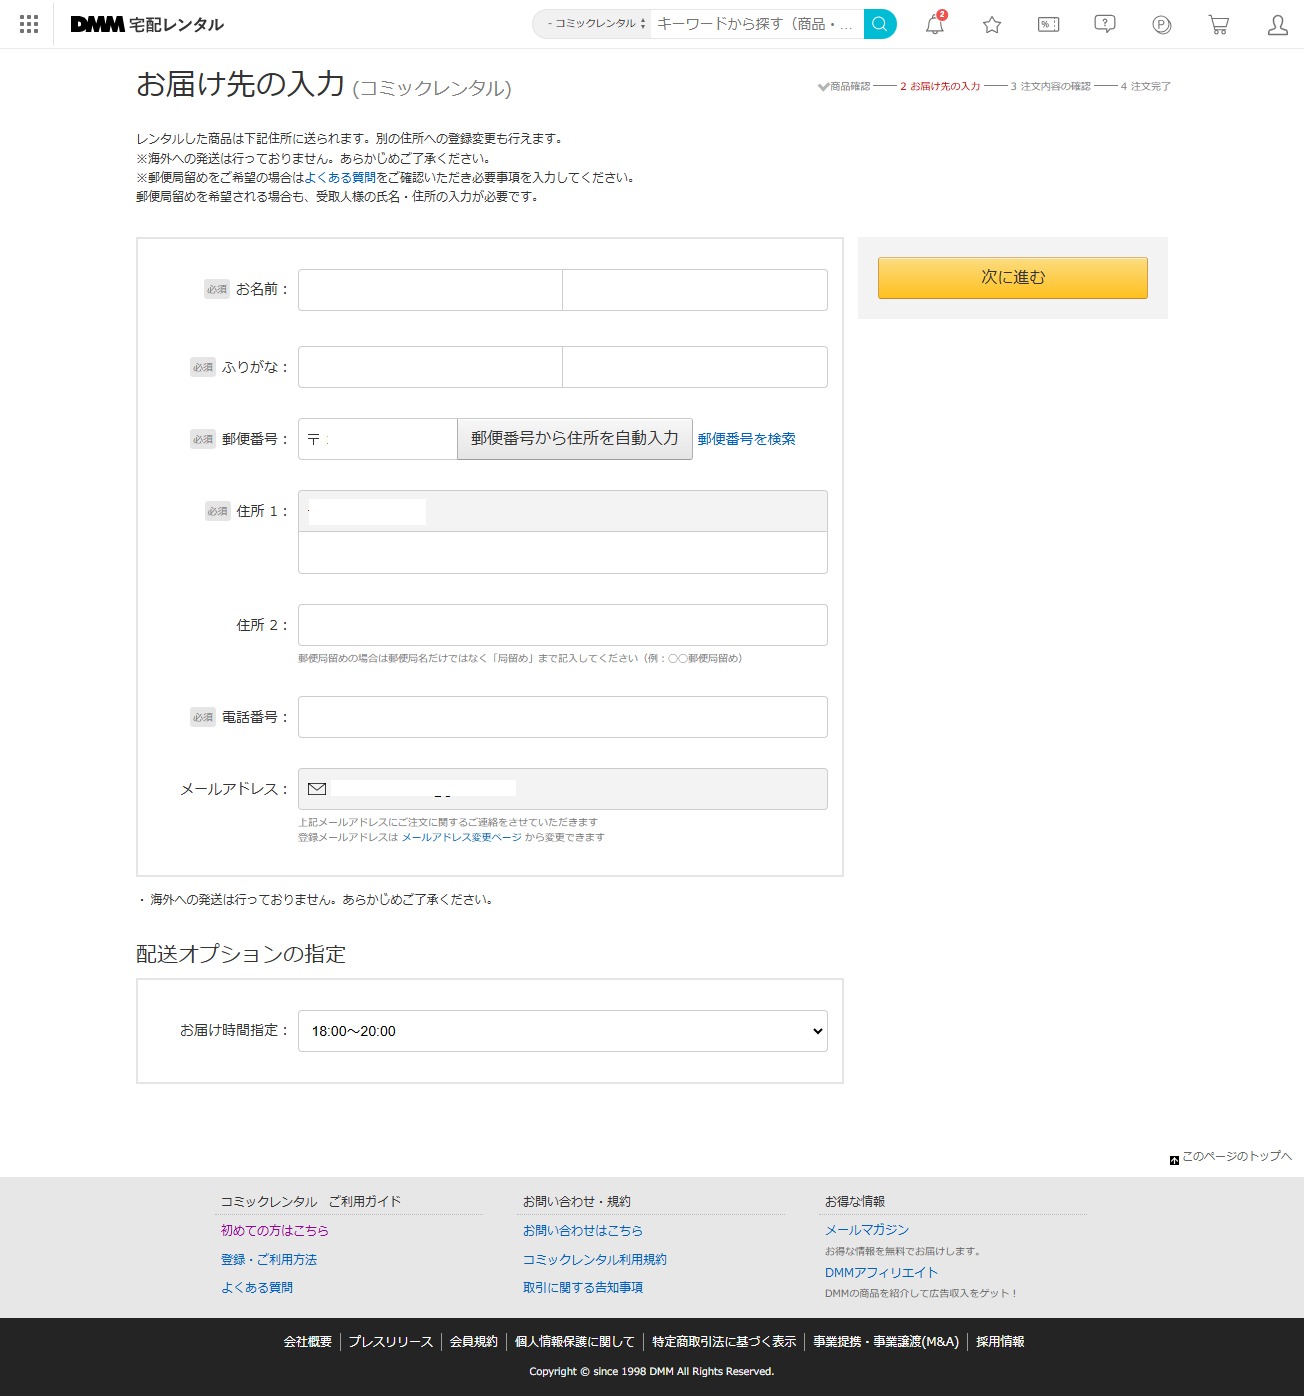Start a search with the magnifier icon
The image size is (1304, 1396).
(x=878, y=24)
